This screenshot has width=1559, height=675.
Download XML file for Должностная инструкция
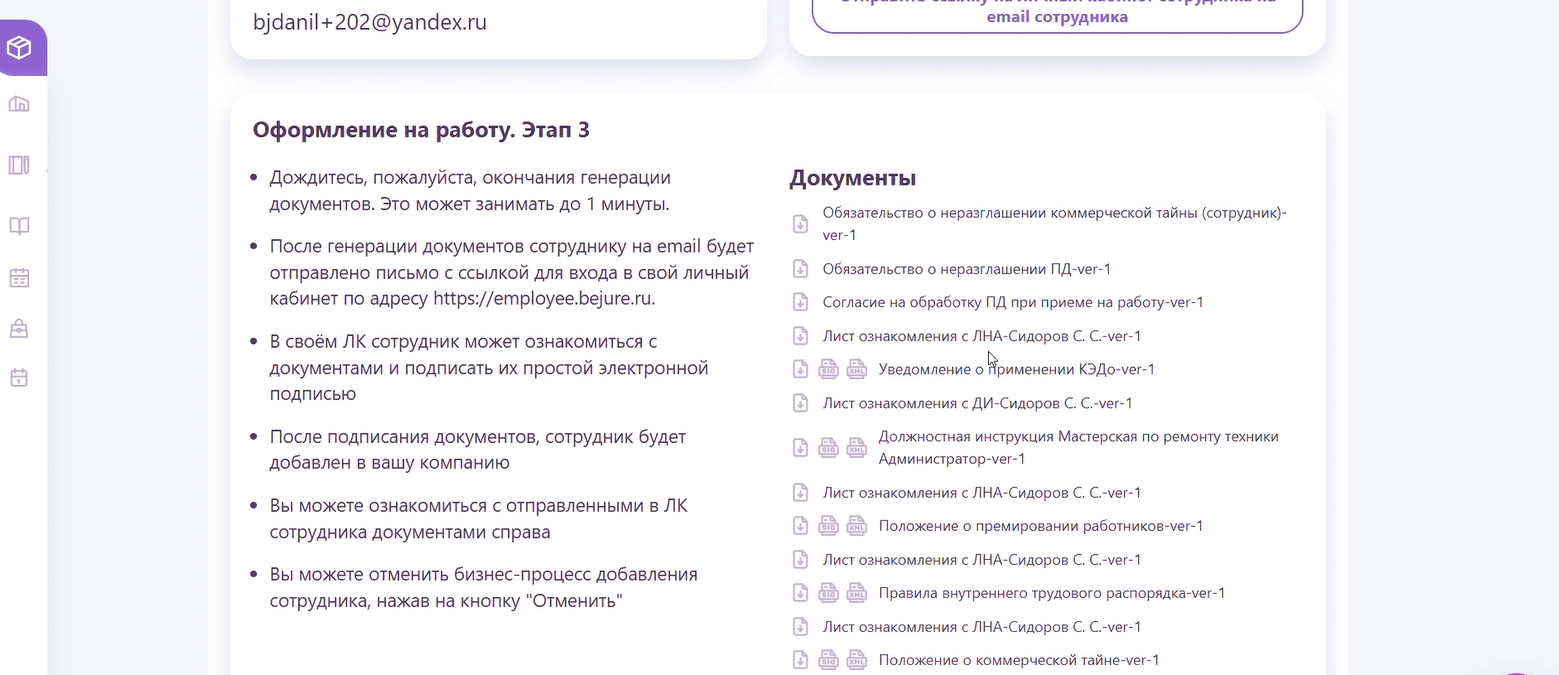(x=856, y=448)
